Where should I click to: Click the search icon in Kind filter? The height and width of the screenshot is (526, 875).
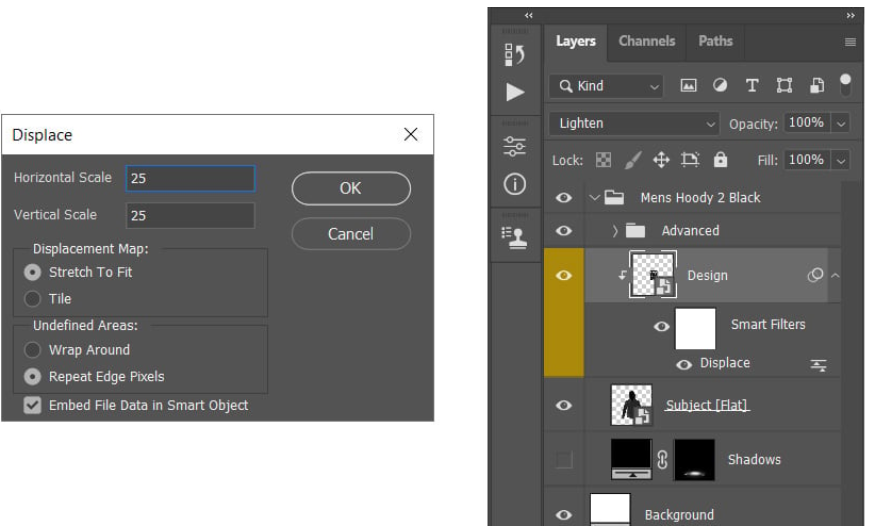click(x=565, y=86)
